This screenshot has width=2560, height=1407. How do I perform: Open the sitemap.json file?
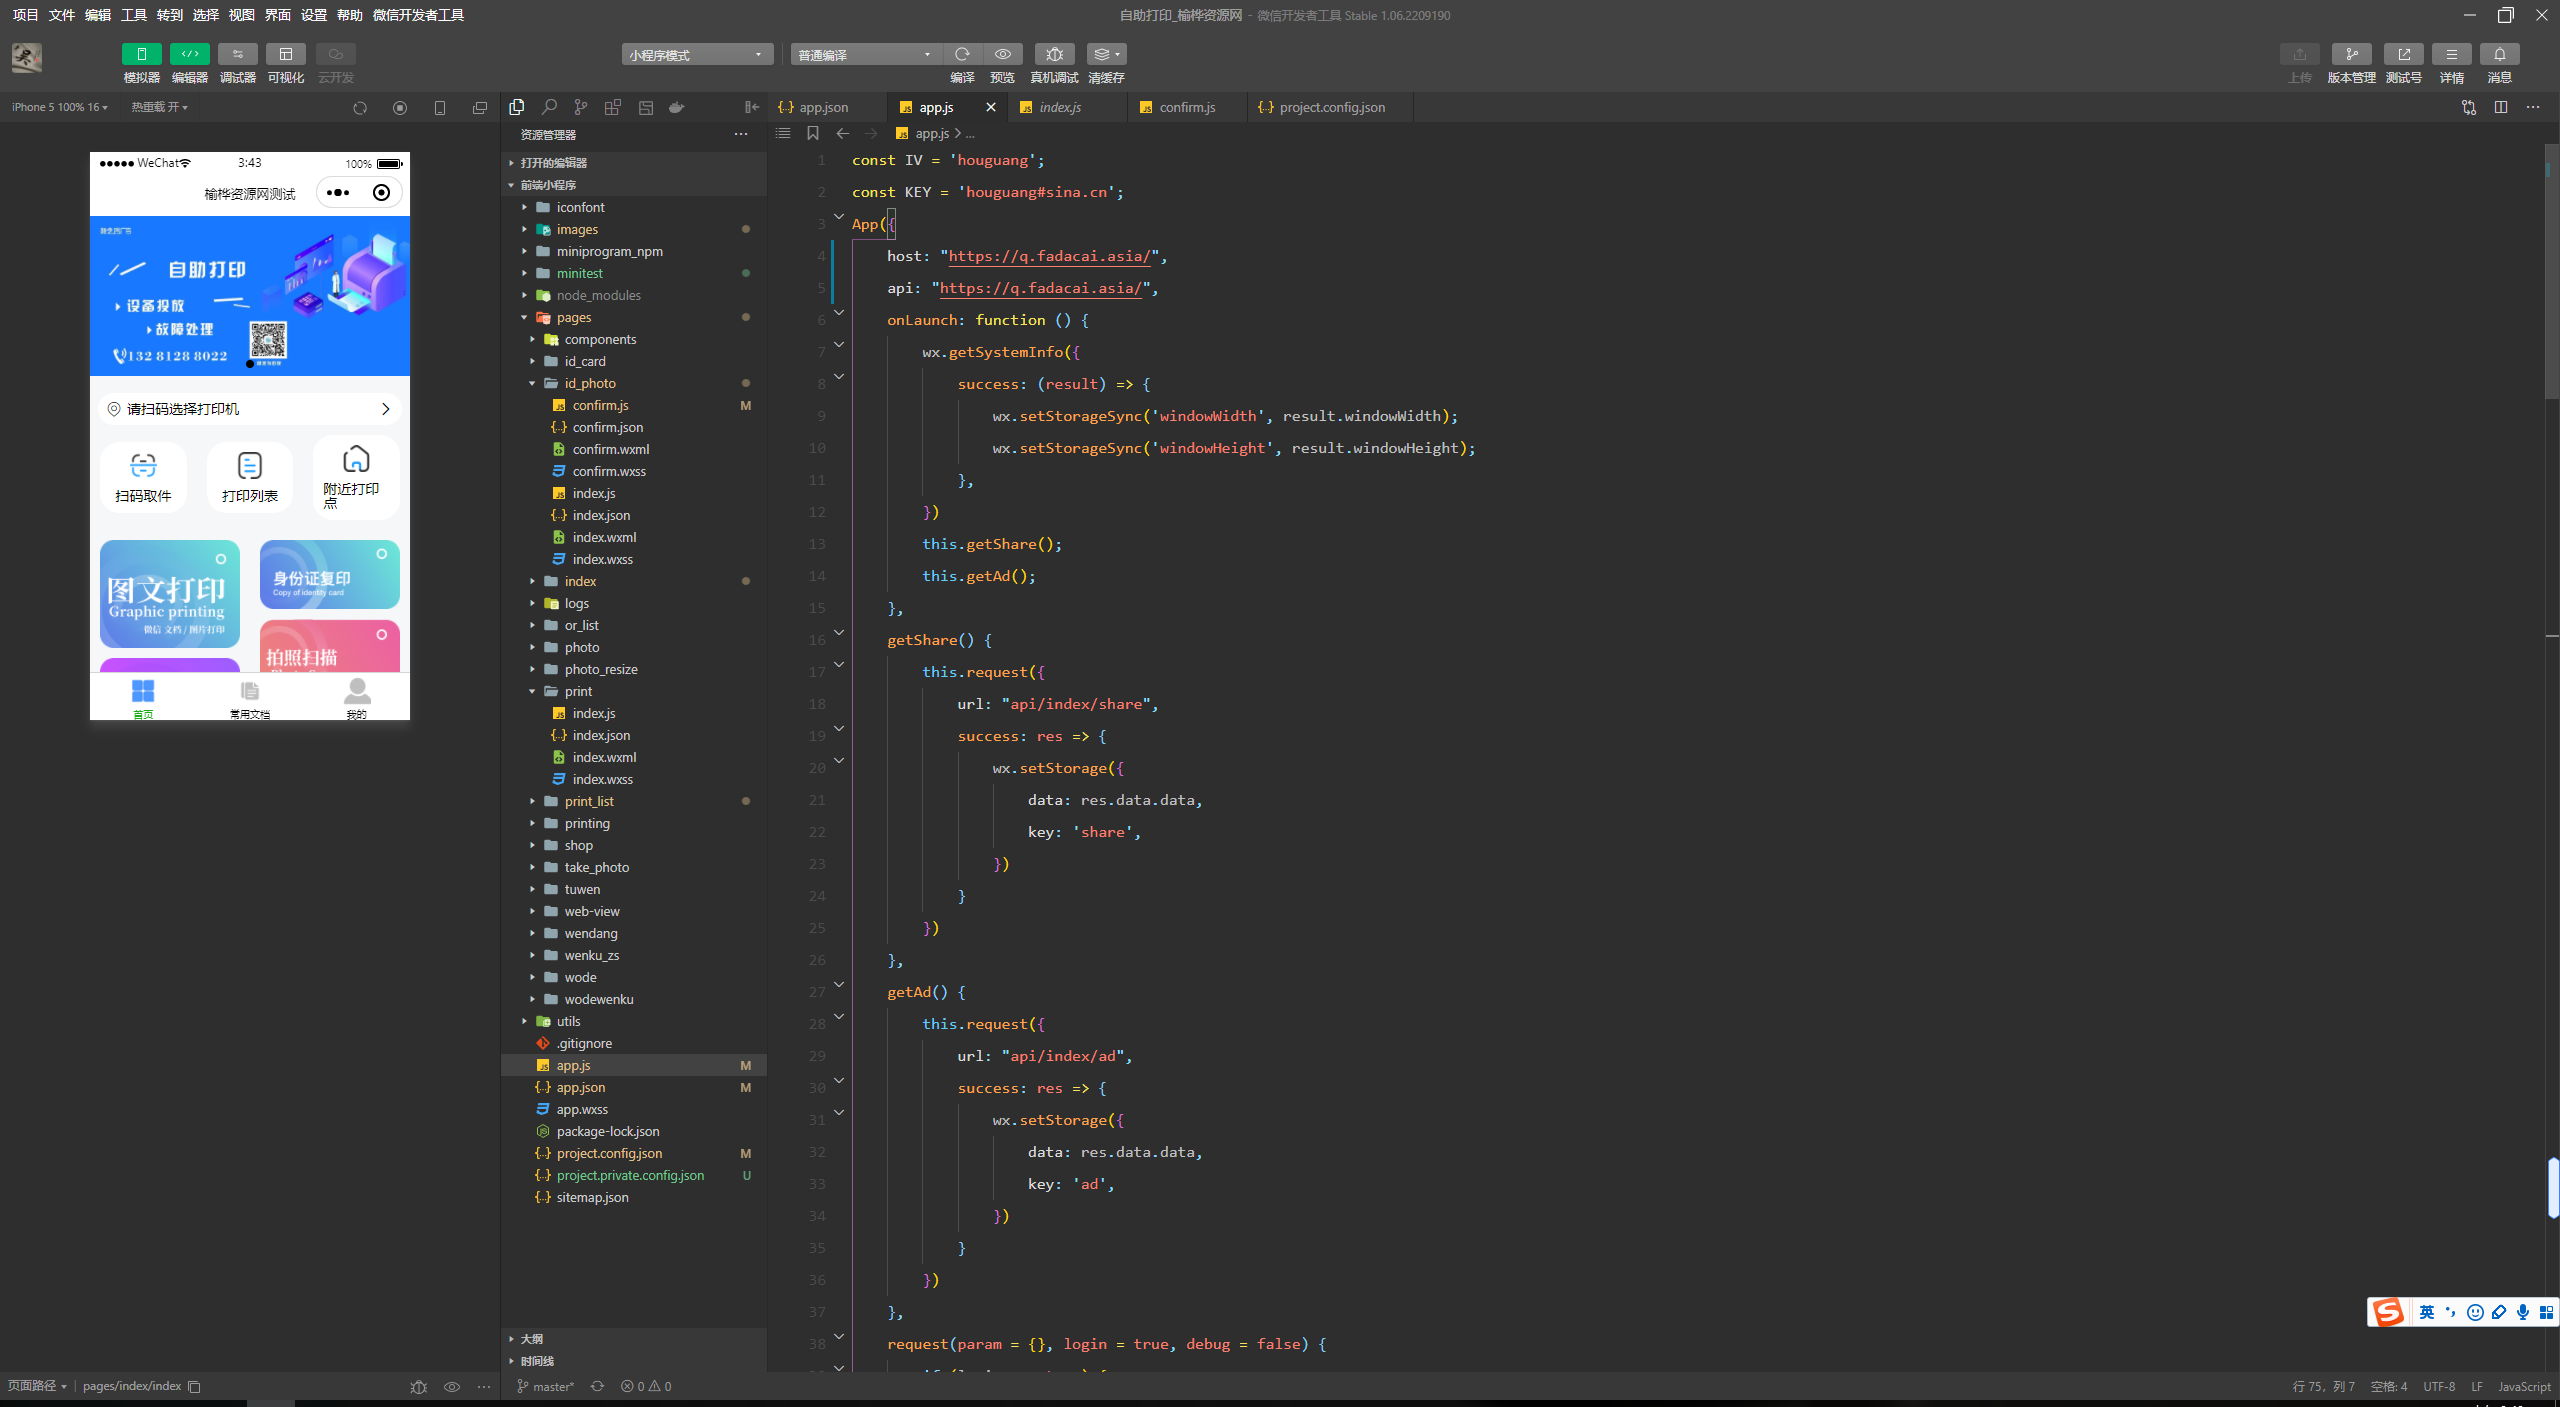(634, 1197)
